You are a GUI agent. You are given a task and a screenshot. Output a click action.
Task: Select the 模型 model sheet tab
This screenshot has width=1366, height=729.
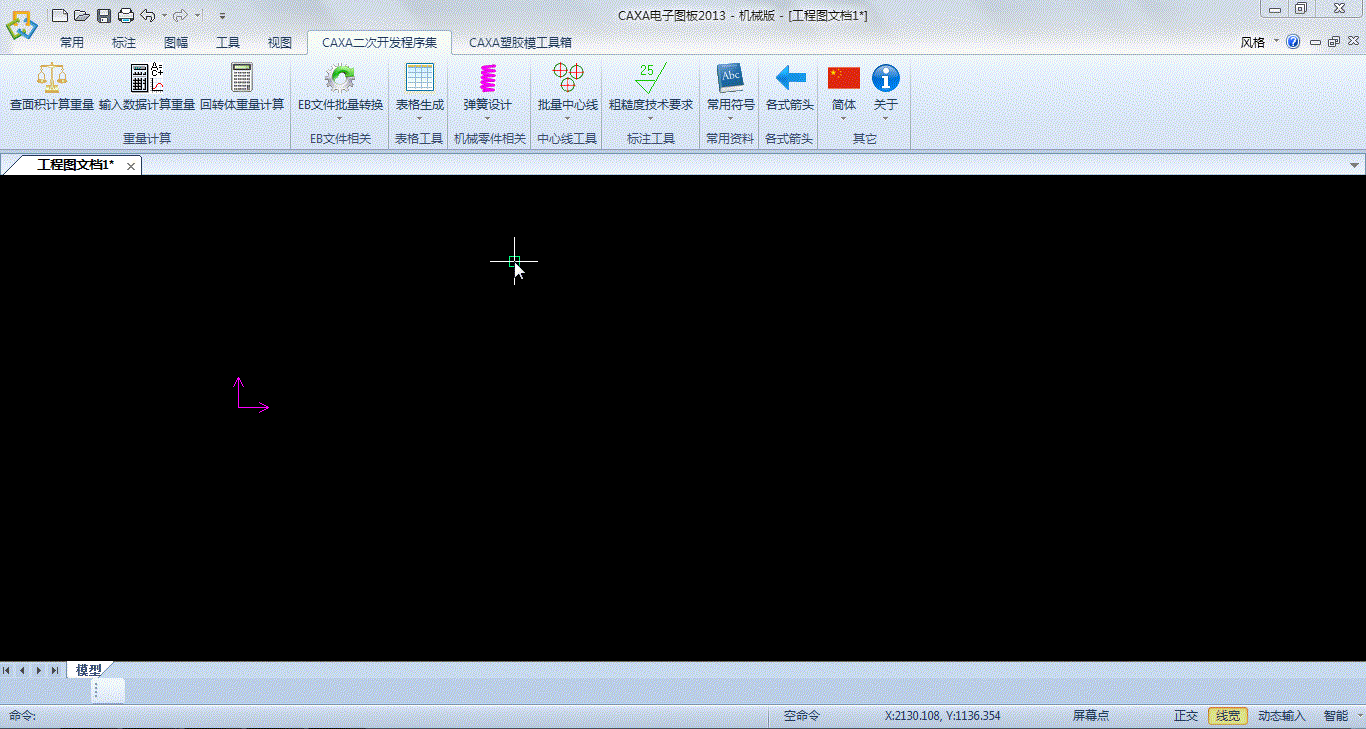click(x=89, y=670)
